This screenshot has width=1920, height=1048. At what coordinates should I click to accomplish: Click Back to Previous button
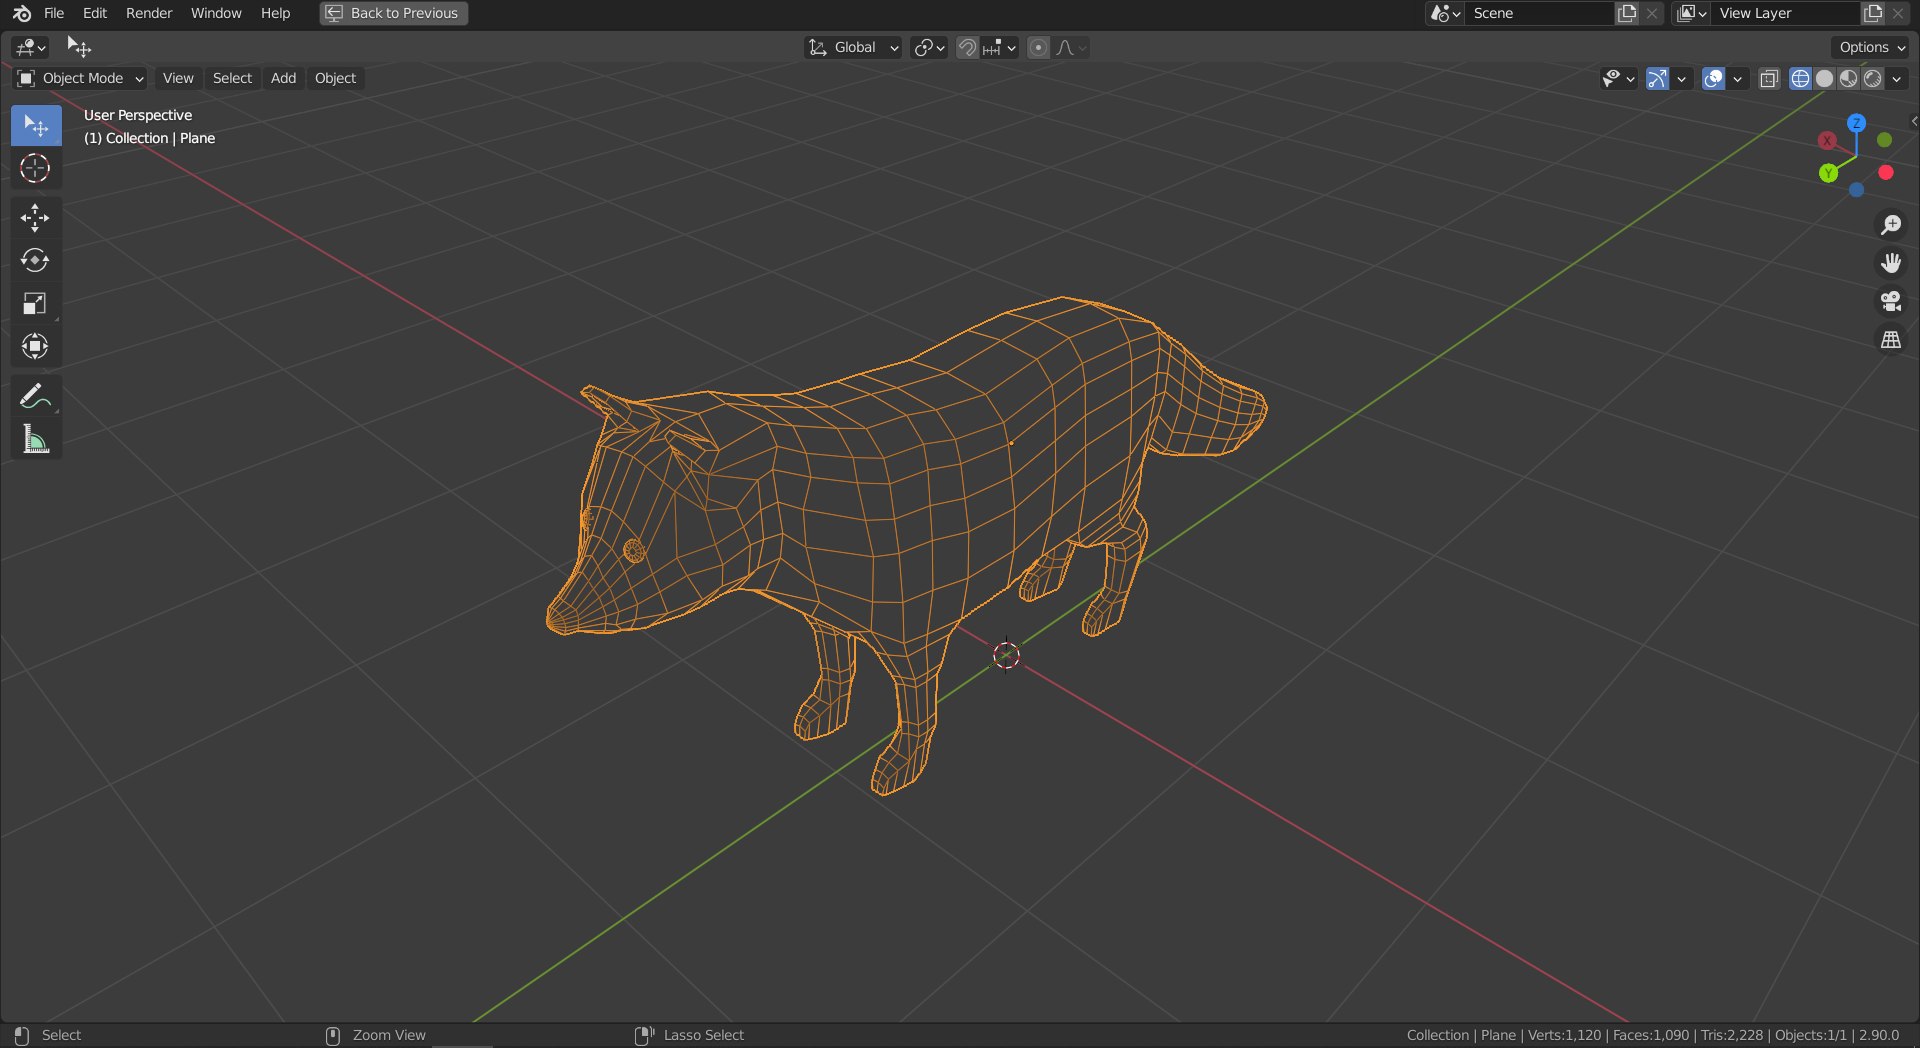click(394, 13)
